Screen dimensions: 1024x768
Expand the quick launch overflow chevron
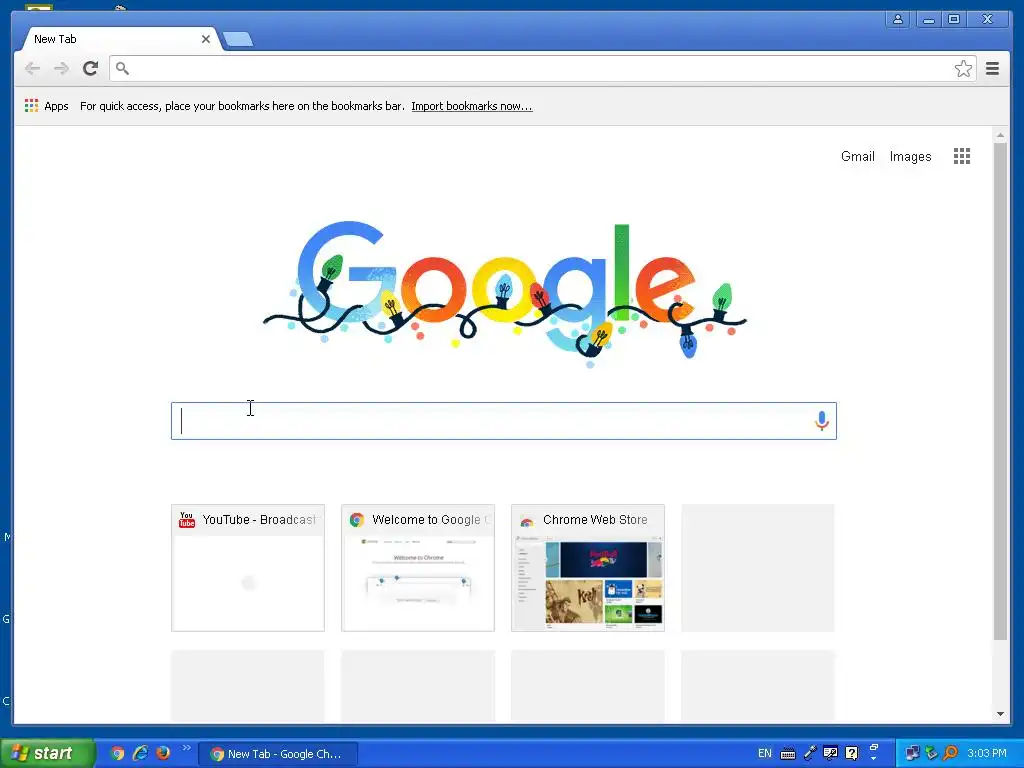coord(186,748)
